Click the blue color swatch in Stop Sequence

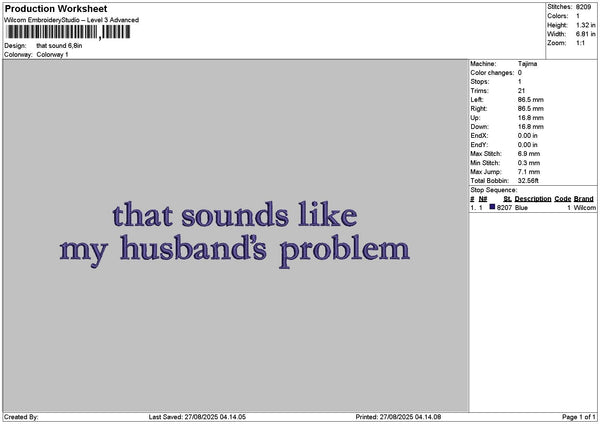(492, 208)
